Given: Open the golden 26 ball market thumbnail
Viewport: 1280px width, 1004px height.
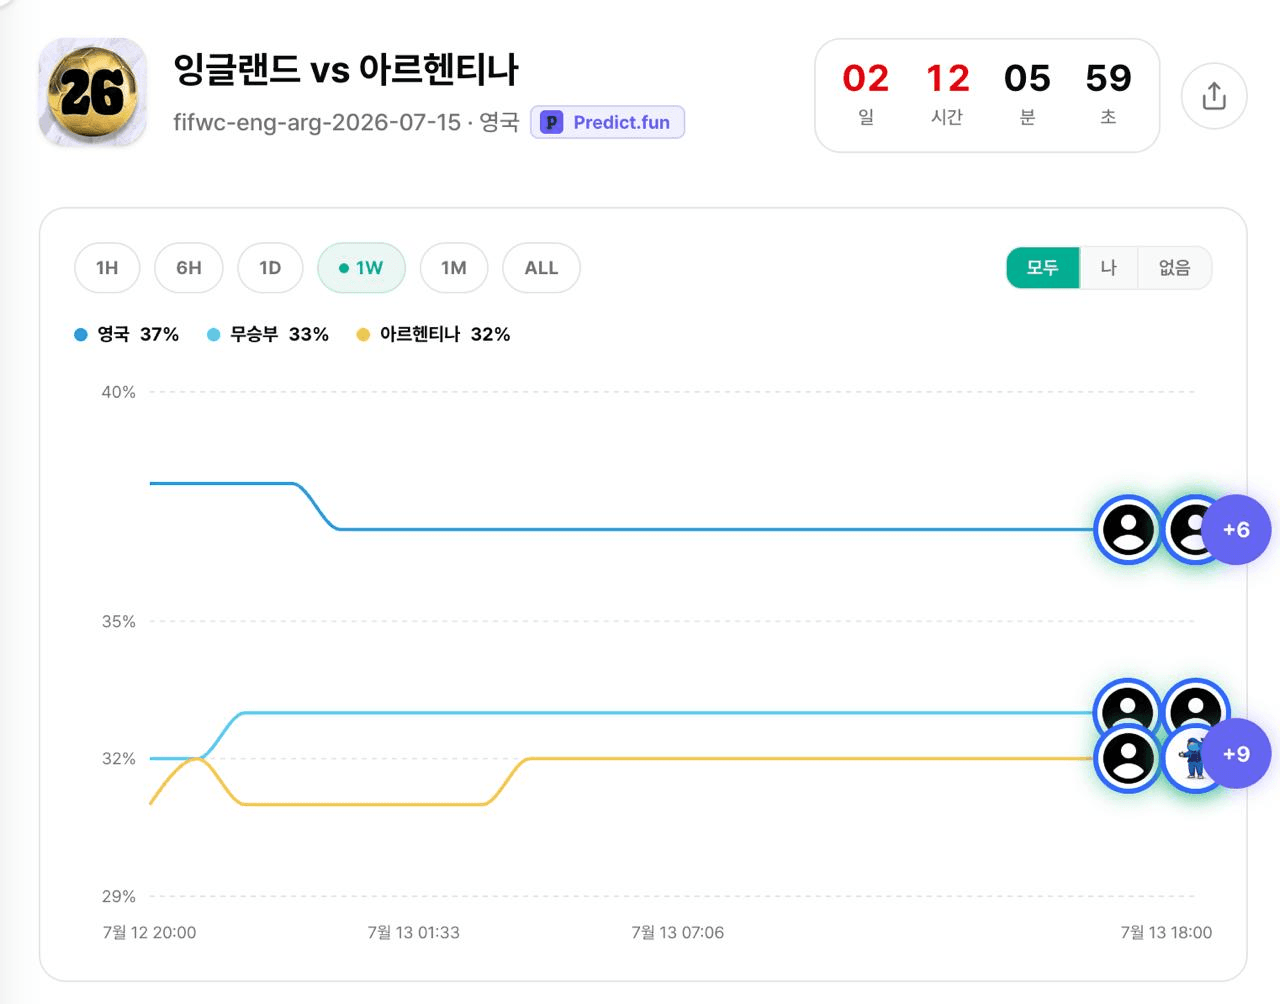Looking at the screenshot, I should tap(93, 92).
